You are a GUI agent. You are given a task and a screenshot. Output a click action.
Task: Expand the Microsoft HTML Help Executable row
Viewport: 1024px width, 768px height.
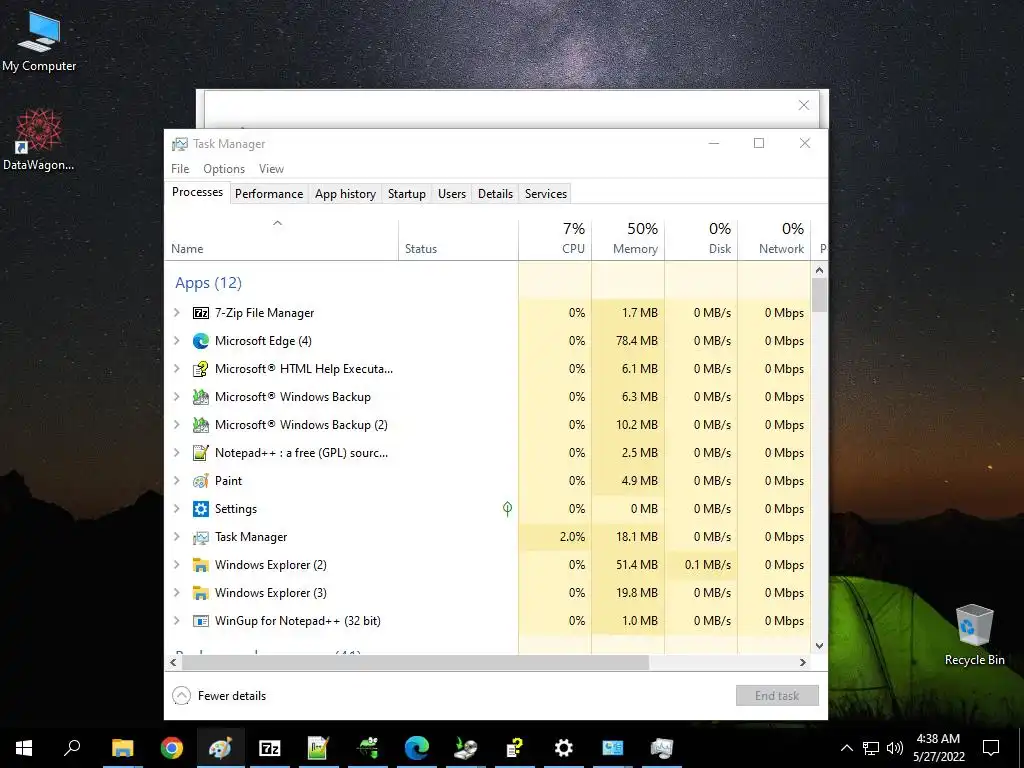(x=176, y=369)
